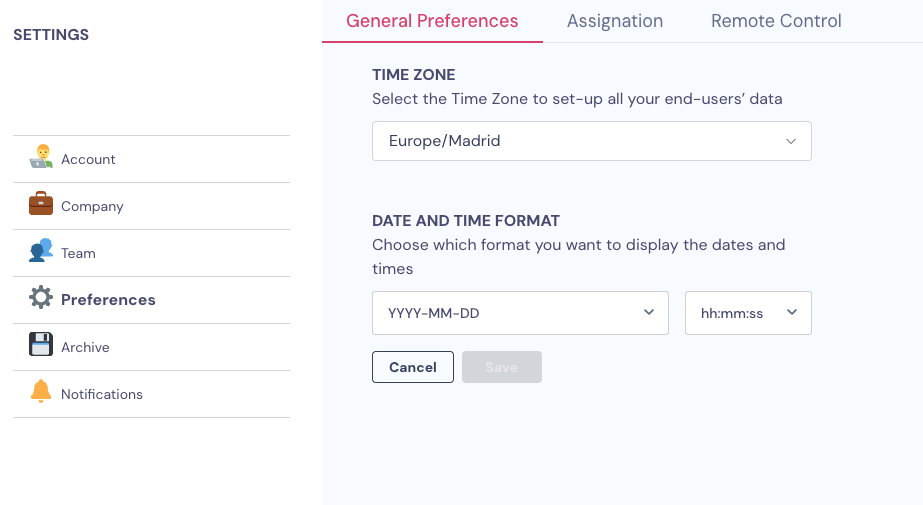The height and width of the screenshot is (505, 923).
Task: Open the YYYY-MM-DD date format dropdown
Action: tap(520, 313)
